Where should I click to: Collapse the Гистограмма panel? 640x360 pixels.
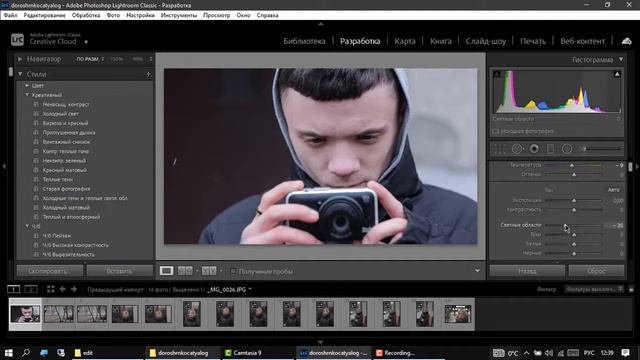tap(621, 60)
